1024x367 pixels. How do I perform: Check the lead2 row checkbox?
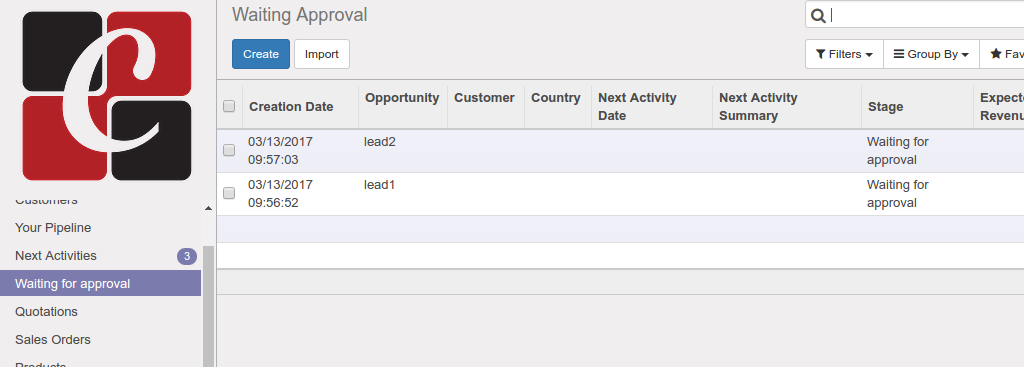coord(229,150)
